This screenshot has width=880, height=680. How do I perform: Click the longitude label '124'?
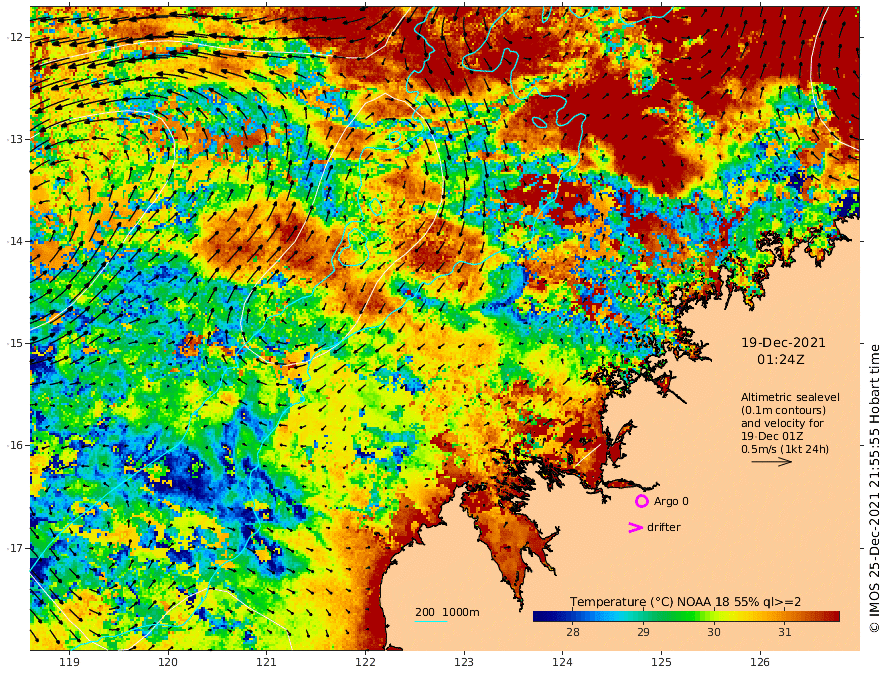coord(562,662)
